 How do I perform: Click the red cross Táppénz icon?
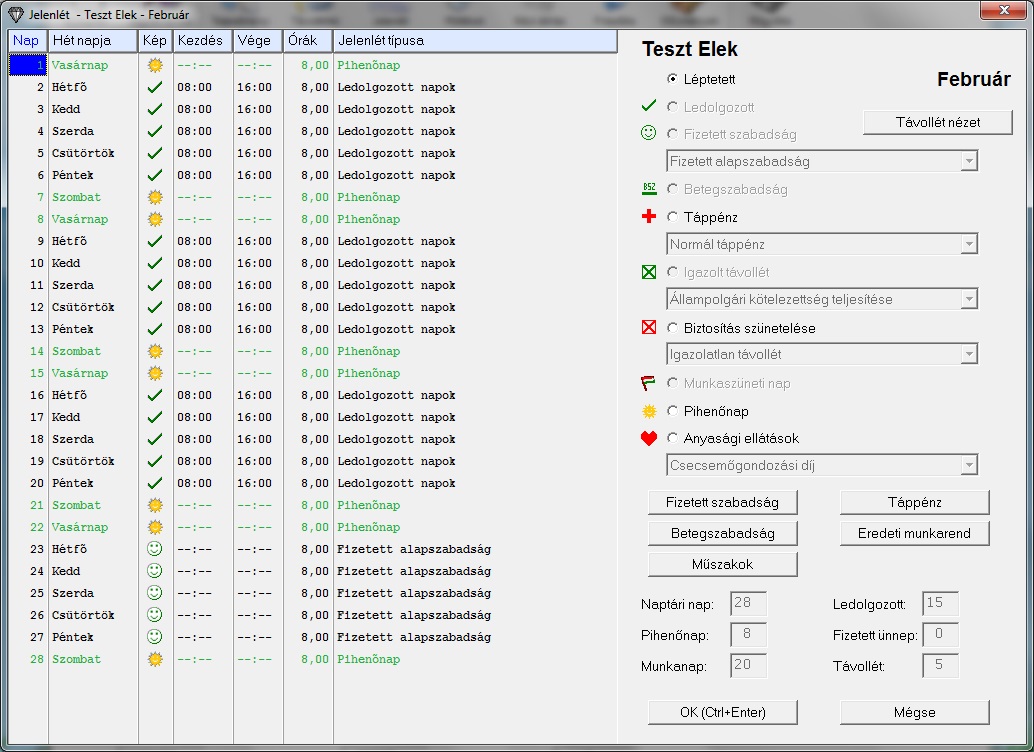click(x=649, y=217)
